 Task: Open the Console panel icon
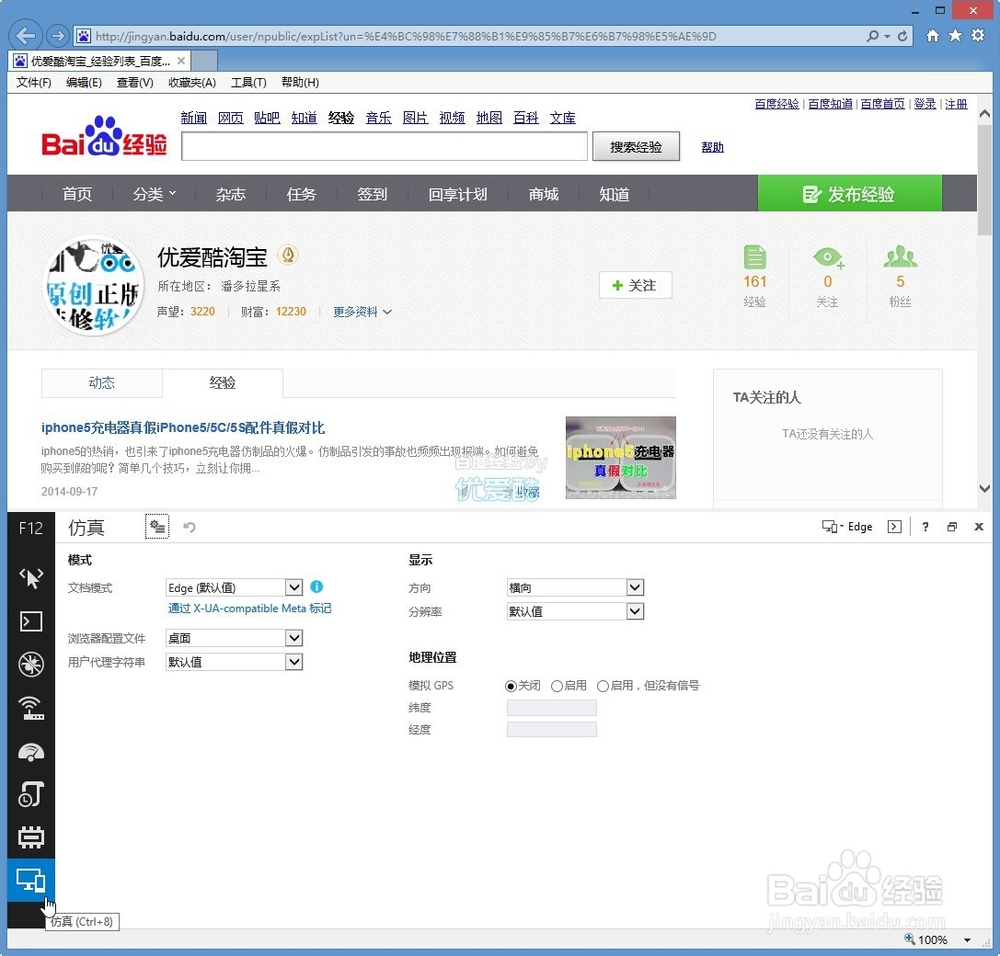(x=31, y=621)
